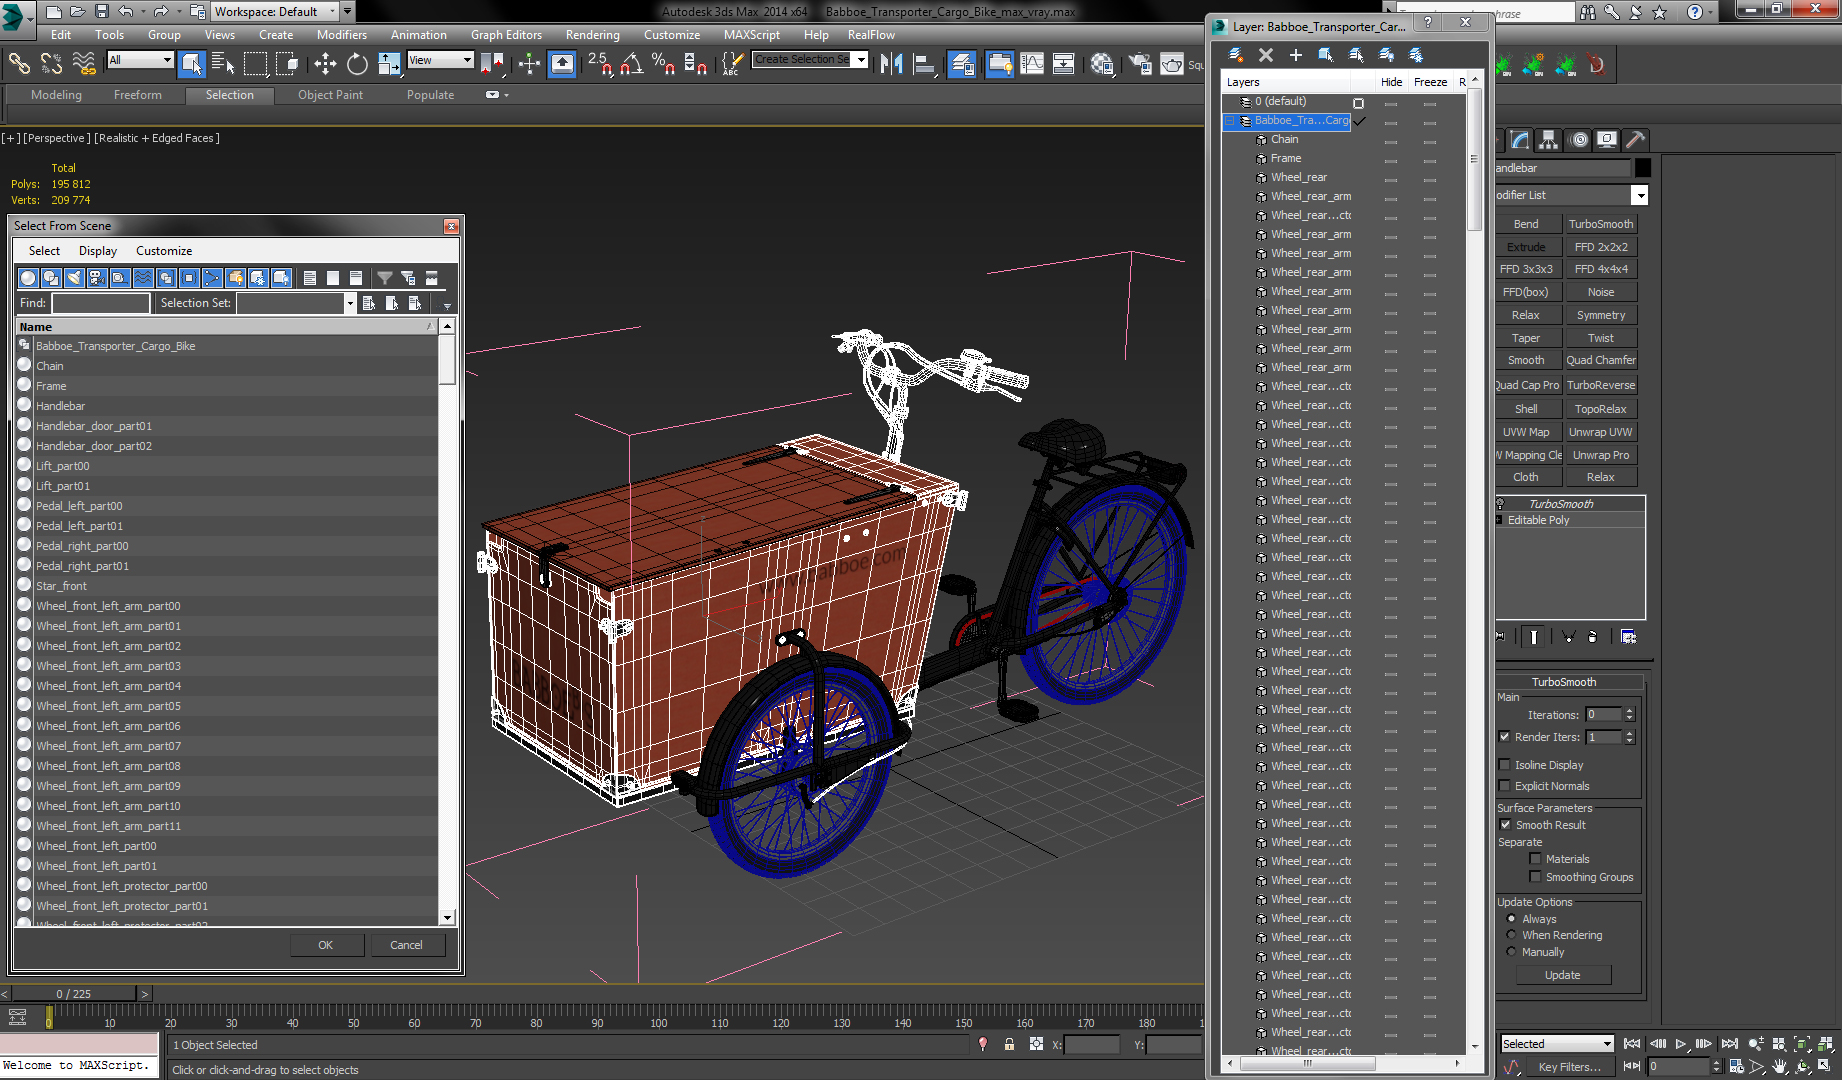1842x1080 pixels.
Task: Choose the Select and Scale tool
Action: pyautogui.click(x=389, y=64)
